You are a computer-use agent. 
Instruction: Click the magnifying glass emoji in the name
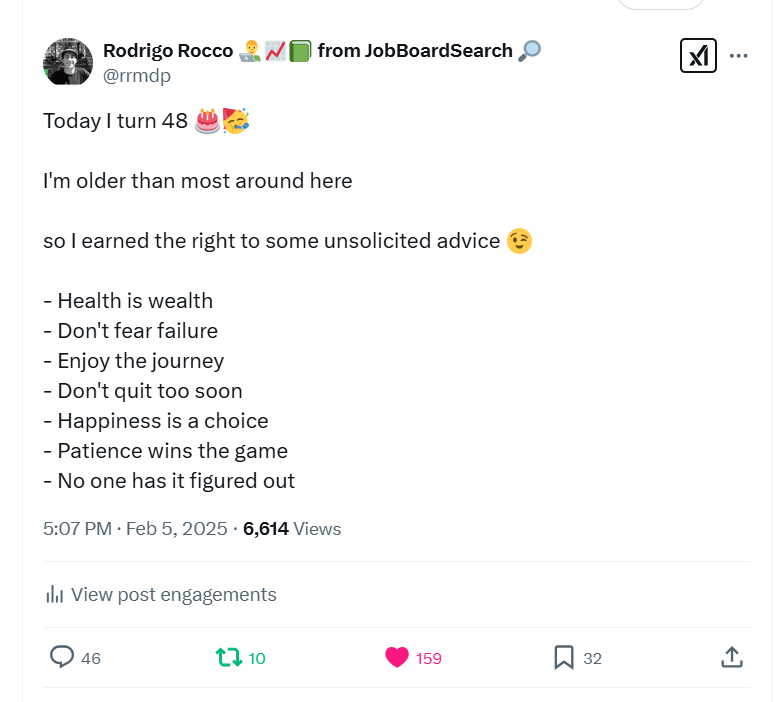[x=530, y=50]
